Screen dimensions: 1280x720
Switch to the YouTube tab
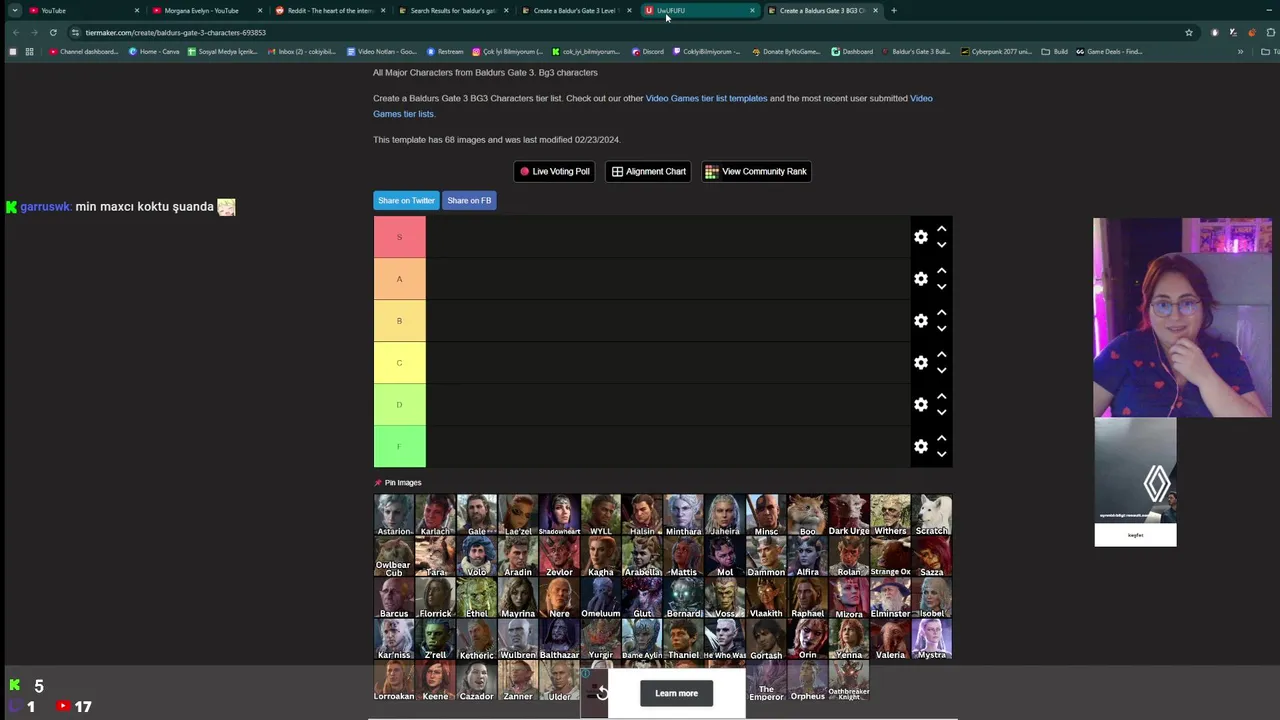coord(84,10)
